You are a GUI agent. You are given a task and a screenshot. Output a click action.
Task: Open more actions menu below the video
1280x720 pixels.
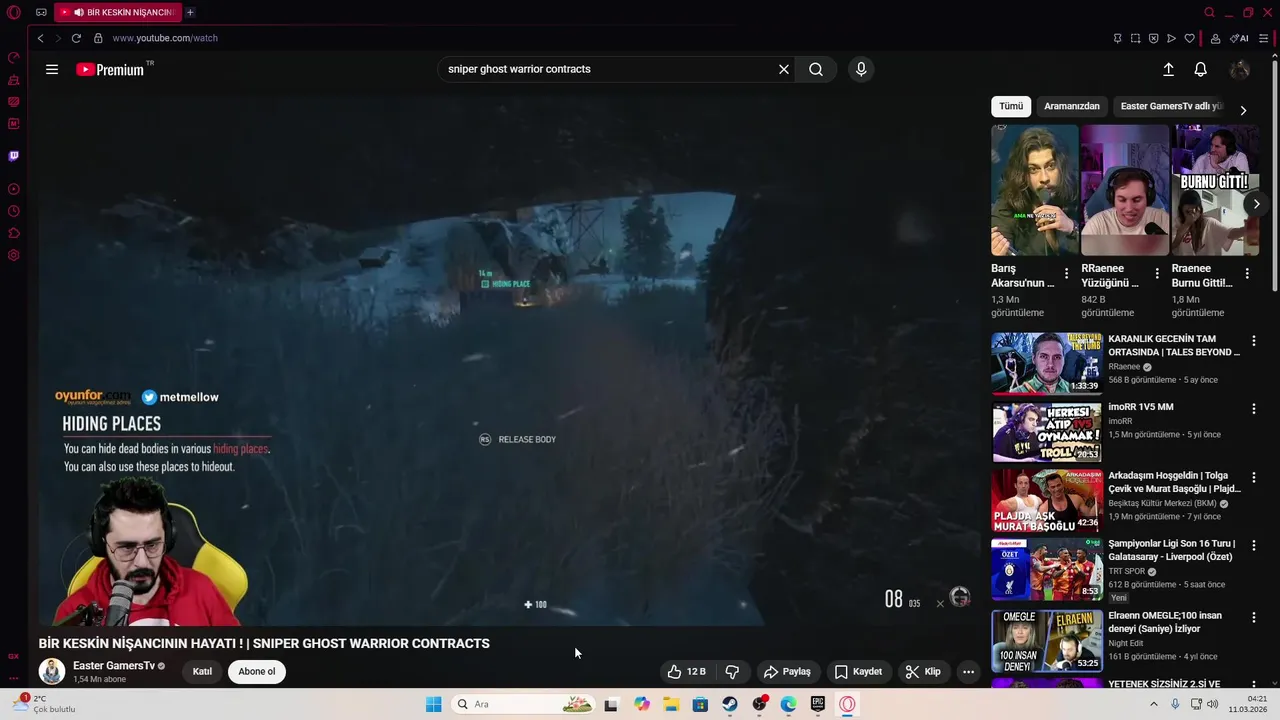coord(968,672)
